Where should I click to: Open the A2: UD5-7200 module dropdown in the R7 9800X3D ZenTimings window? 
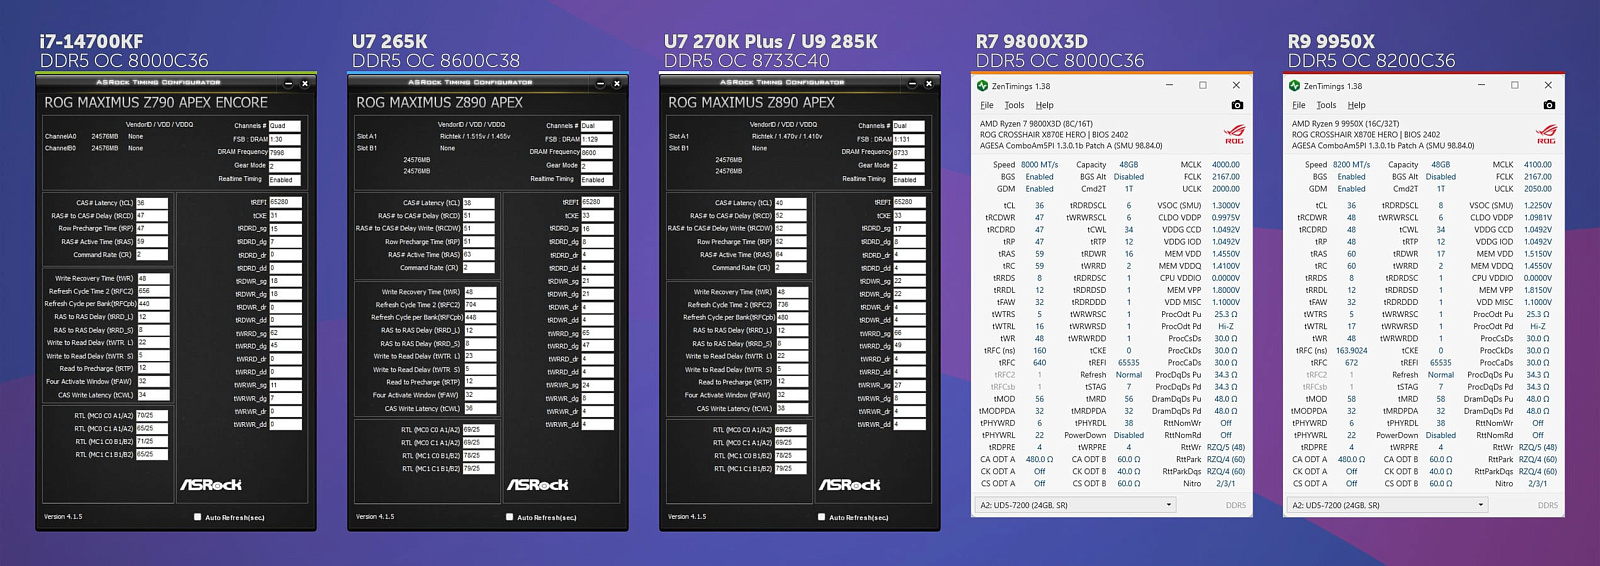click(x=1076, y=506)
